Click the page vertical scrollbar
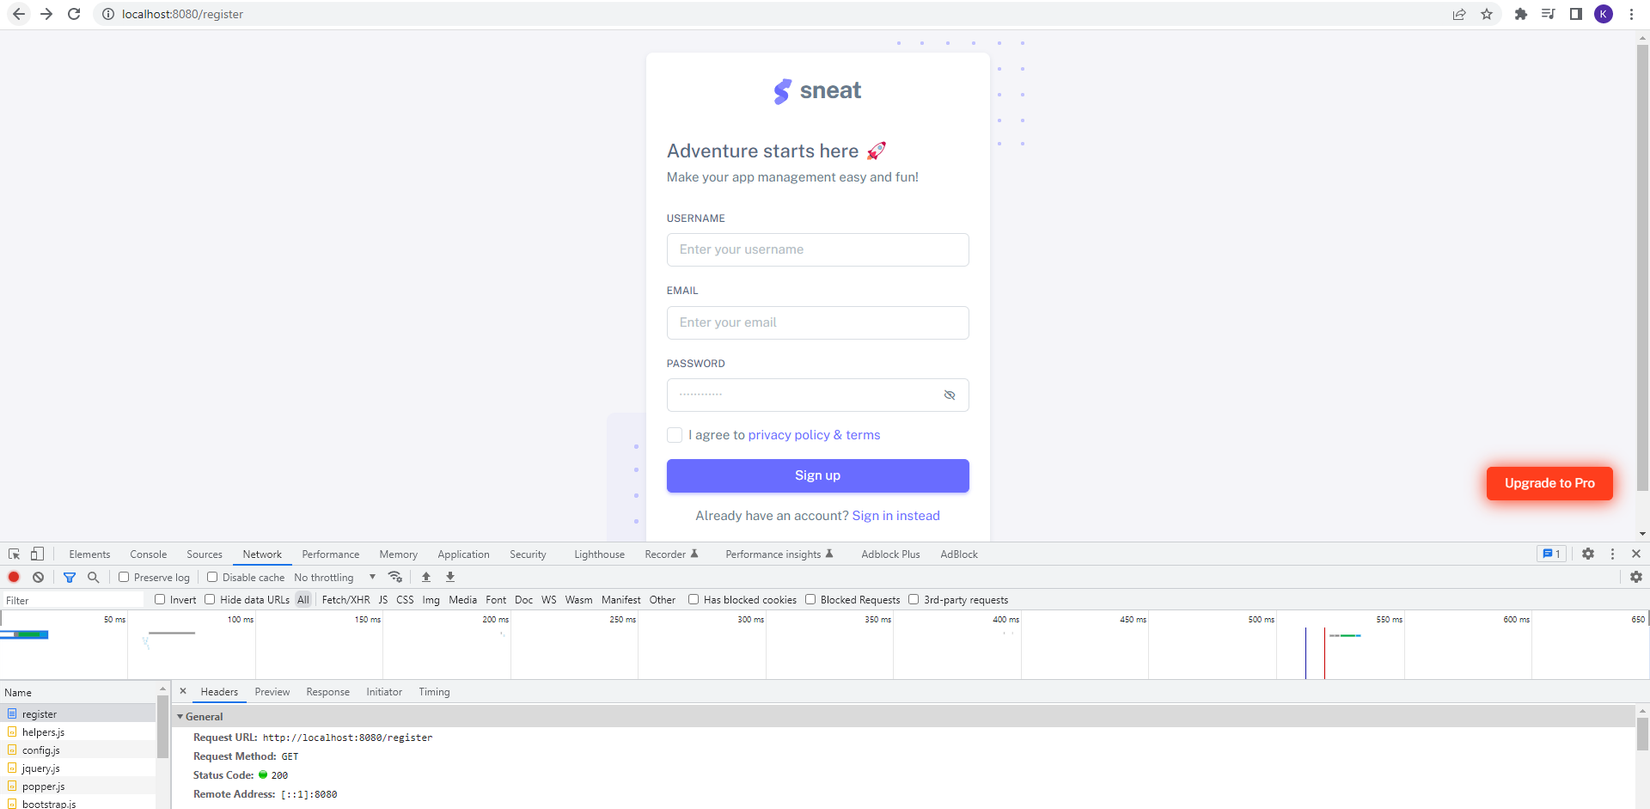This screenshot has height=809, width=1650. [x=1642, y=268]
